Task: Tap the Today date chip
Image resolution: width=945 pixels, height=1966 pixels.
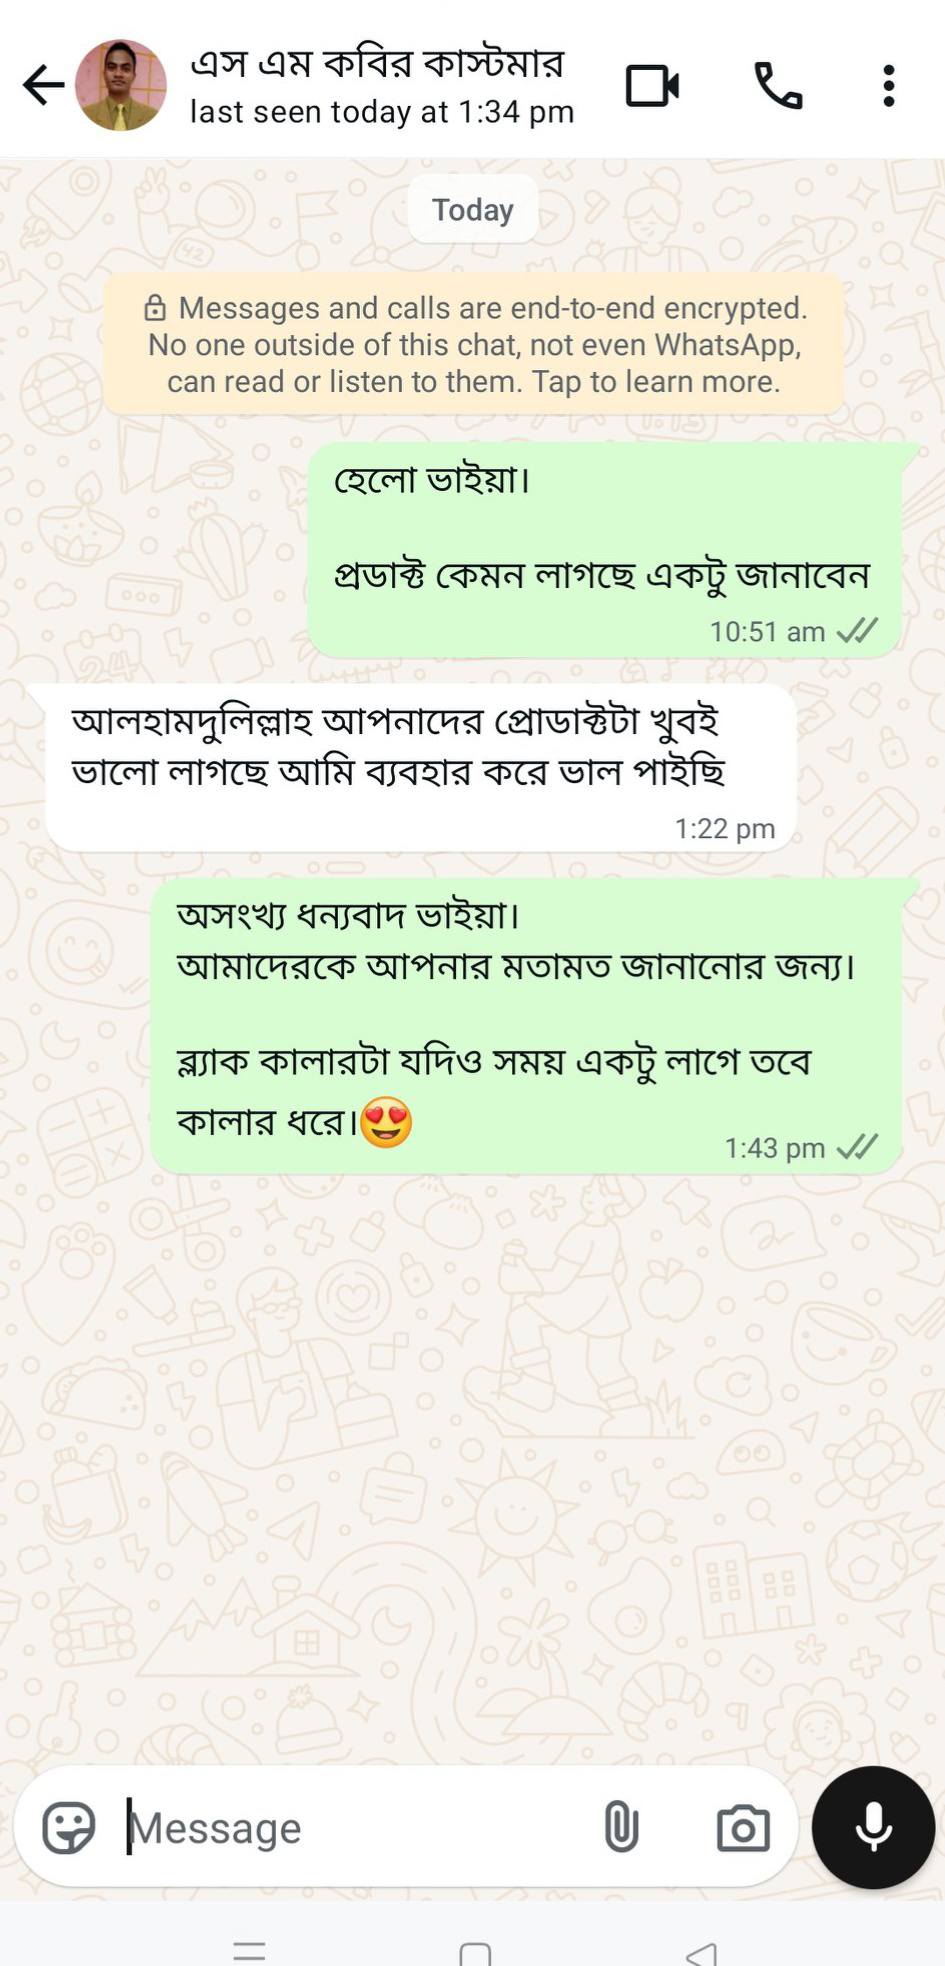Action: tap(473, 209)
